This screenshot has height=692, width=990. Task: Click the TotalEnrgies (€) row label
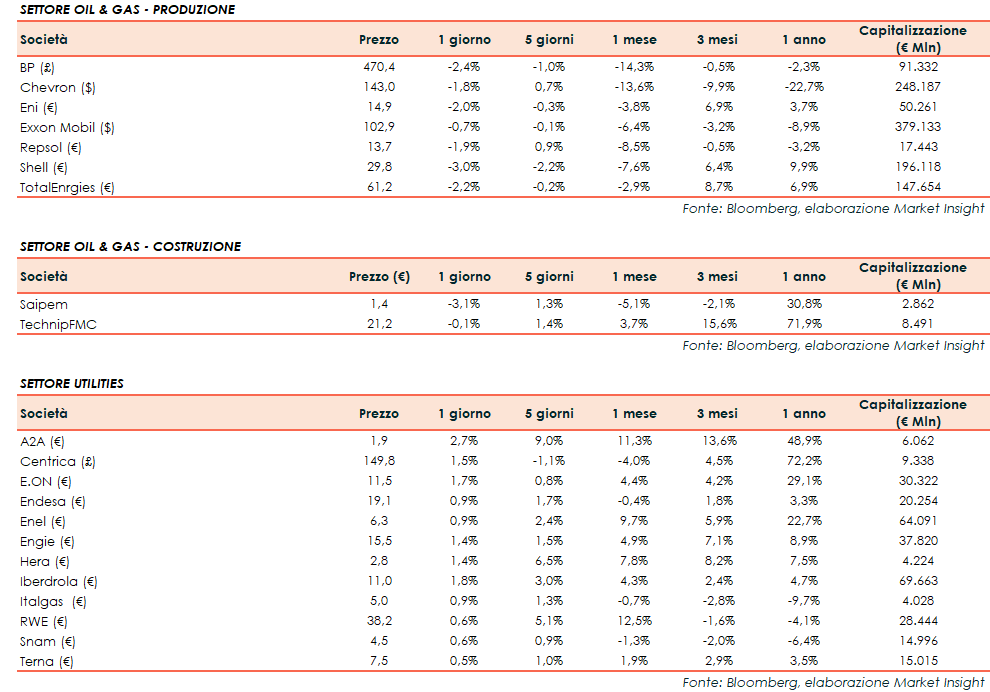coord(67,187)
